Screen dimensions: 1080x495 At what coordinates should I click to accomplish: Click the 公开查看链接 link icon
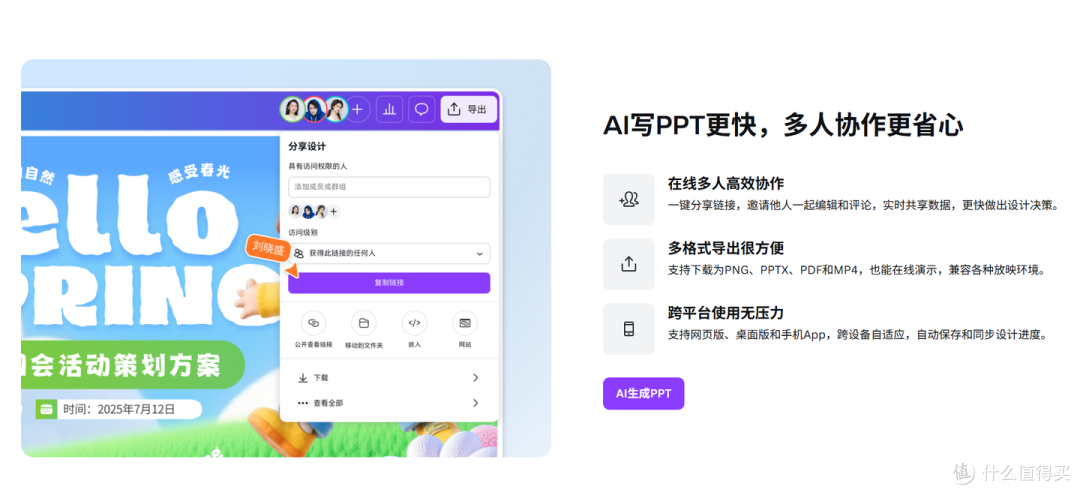[313, 323]
